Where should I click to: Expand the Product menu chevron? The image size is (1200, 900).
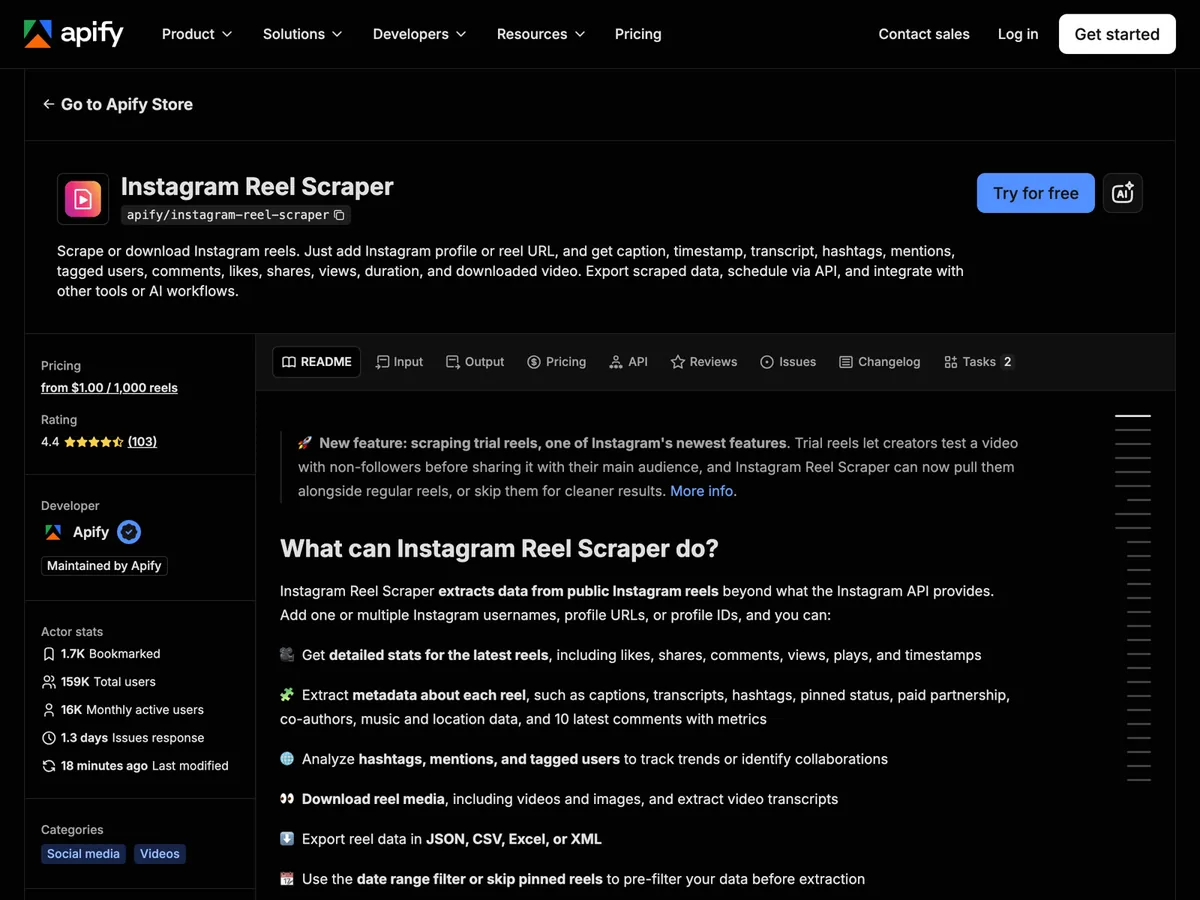click(227, 34)
